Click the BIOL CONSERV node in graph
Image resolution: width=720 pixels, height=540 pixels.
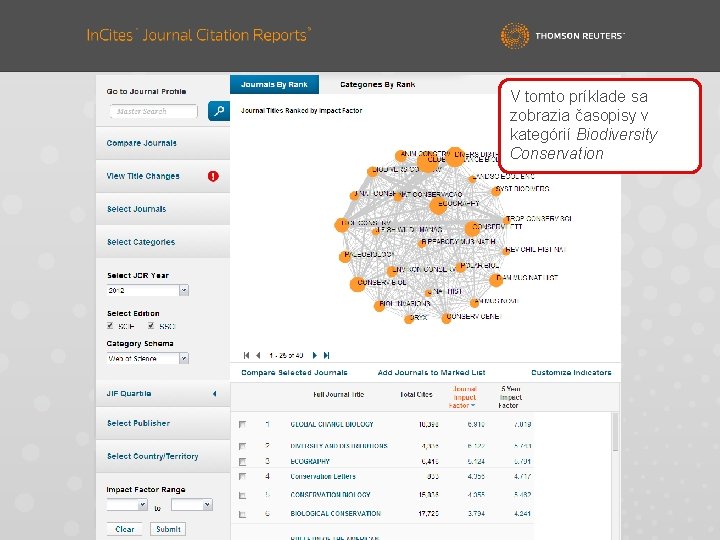pos(342,225)
